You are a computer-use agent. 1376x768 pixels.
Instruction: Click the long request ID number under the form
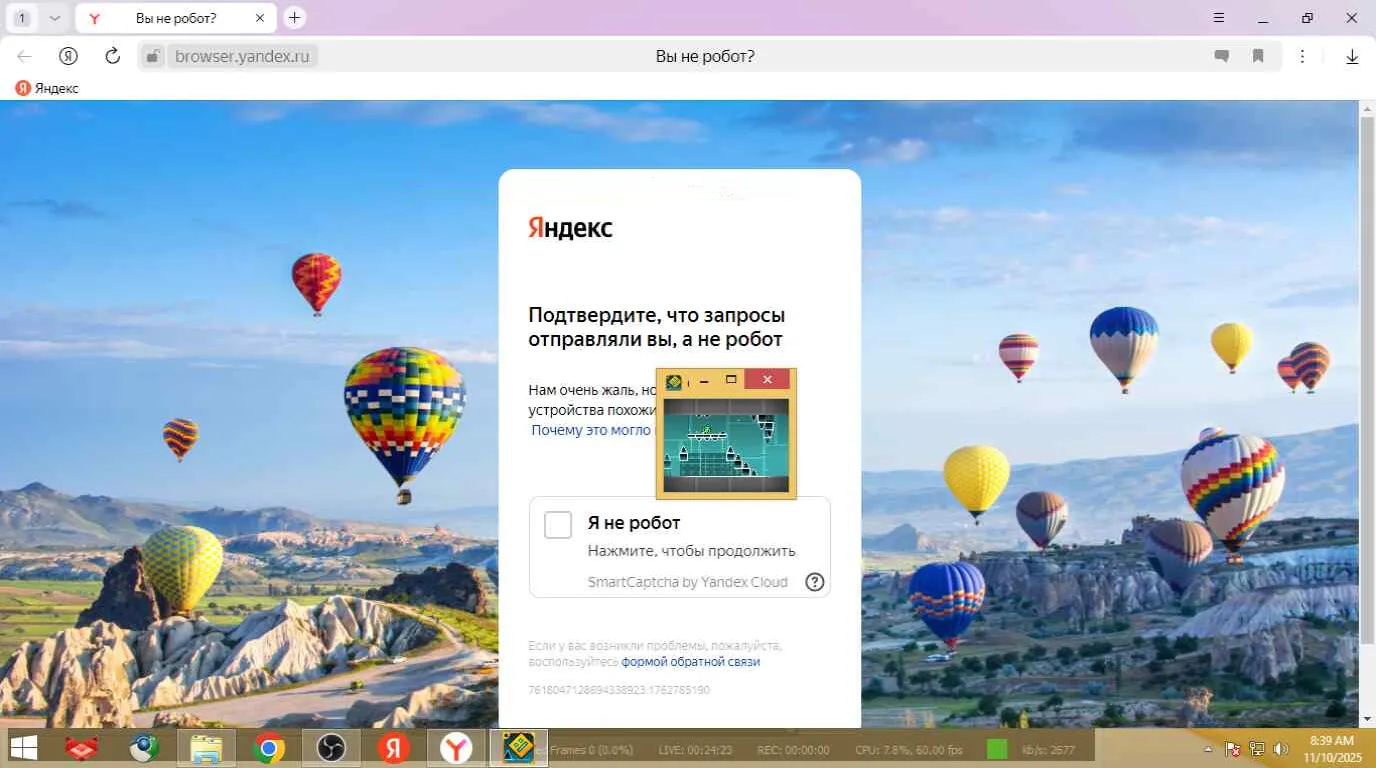pos(619,690)
